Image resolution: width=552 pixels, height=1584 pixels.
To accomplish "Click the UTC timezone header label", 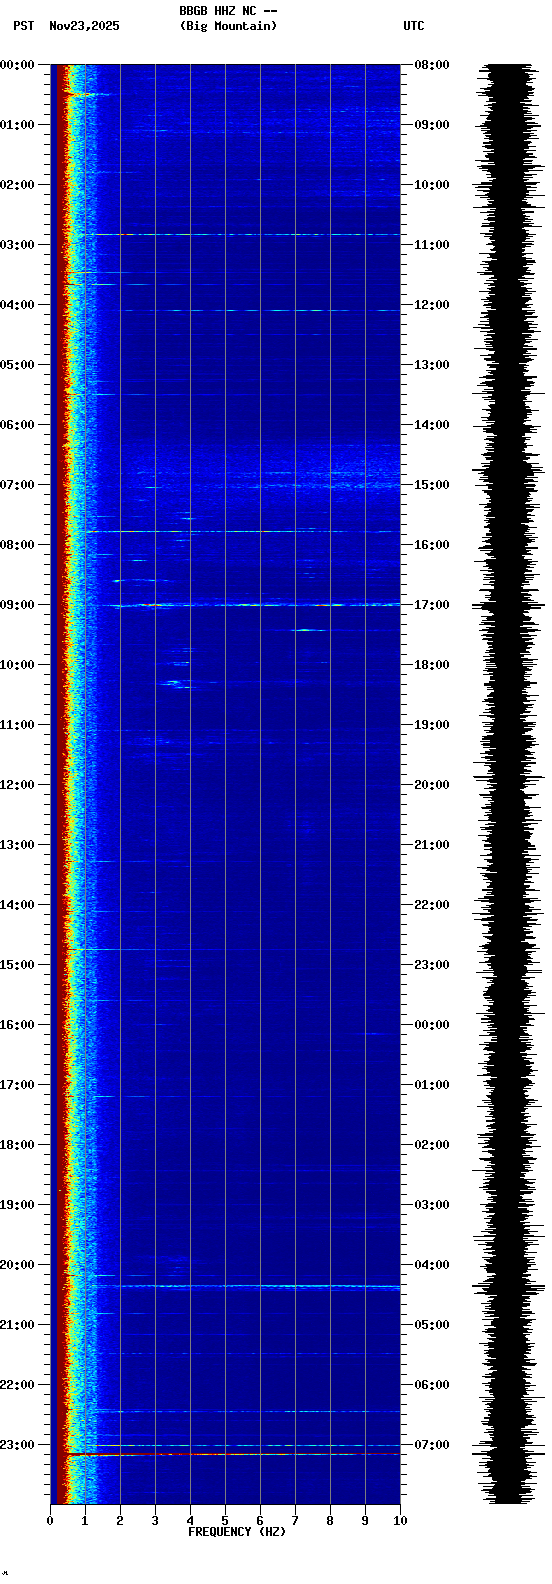I will click(x=414, y=26).
